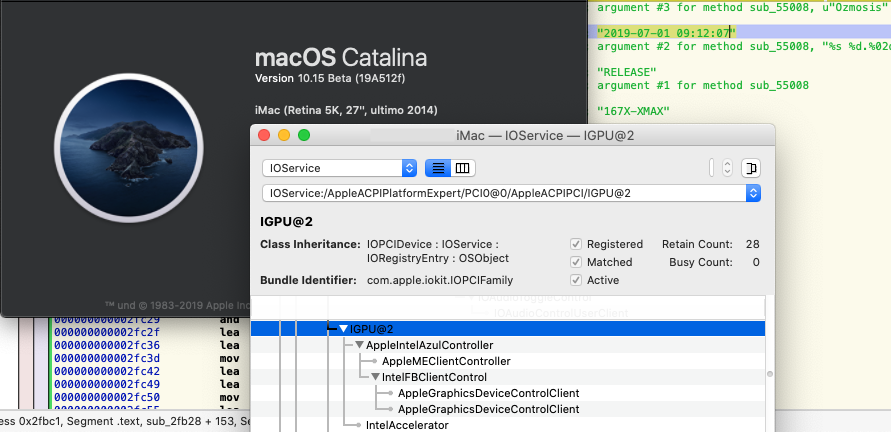Screen dimensions: 891x432
Task: Zoom the IORegistryExplorer window with green button
Action: (304, 135)
